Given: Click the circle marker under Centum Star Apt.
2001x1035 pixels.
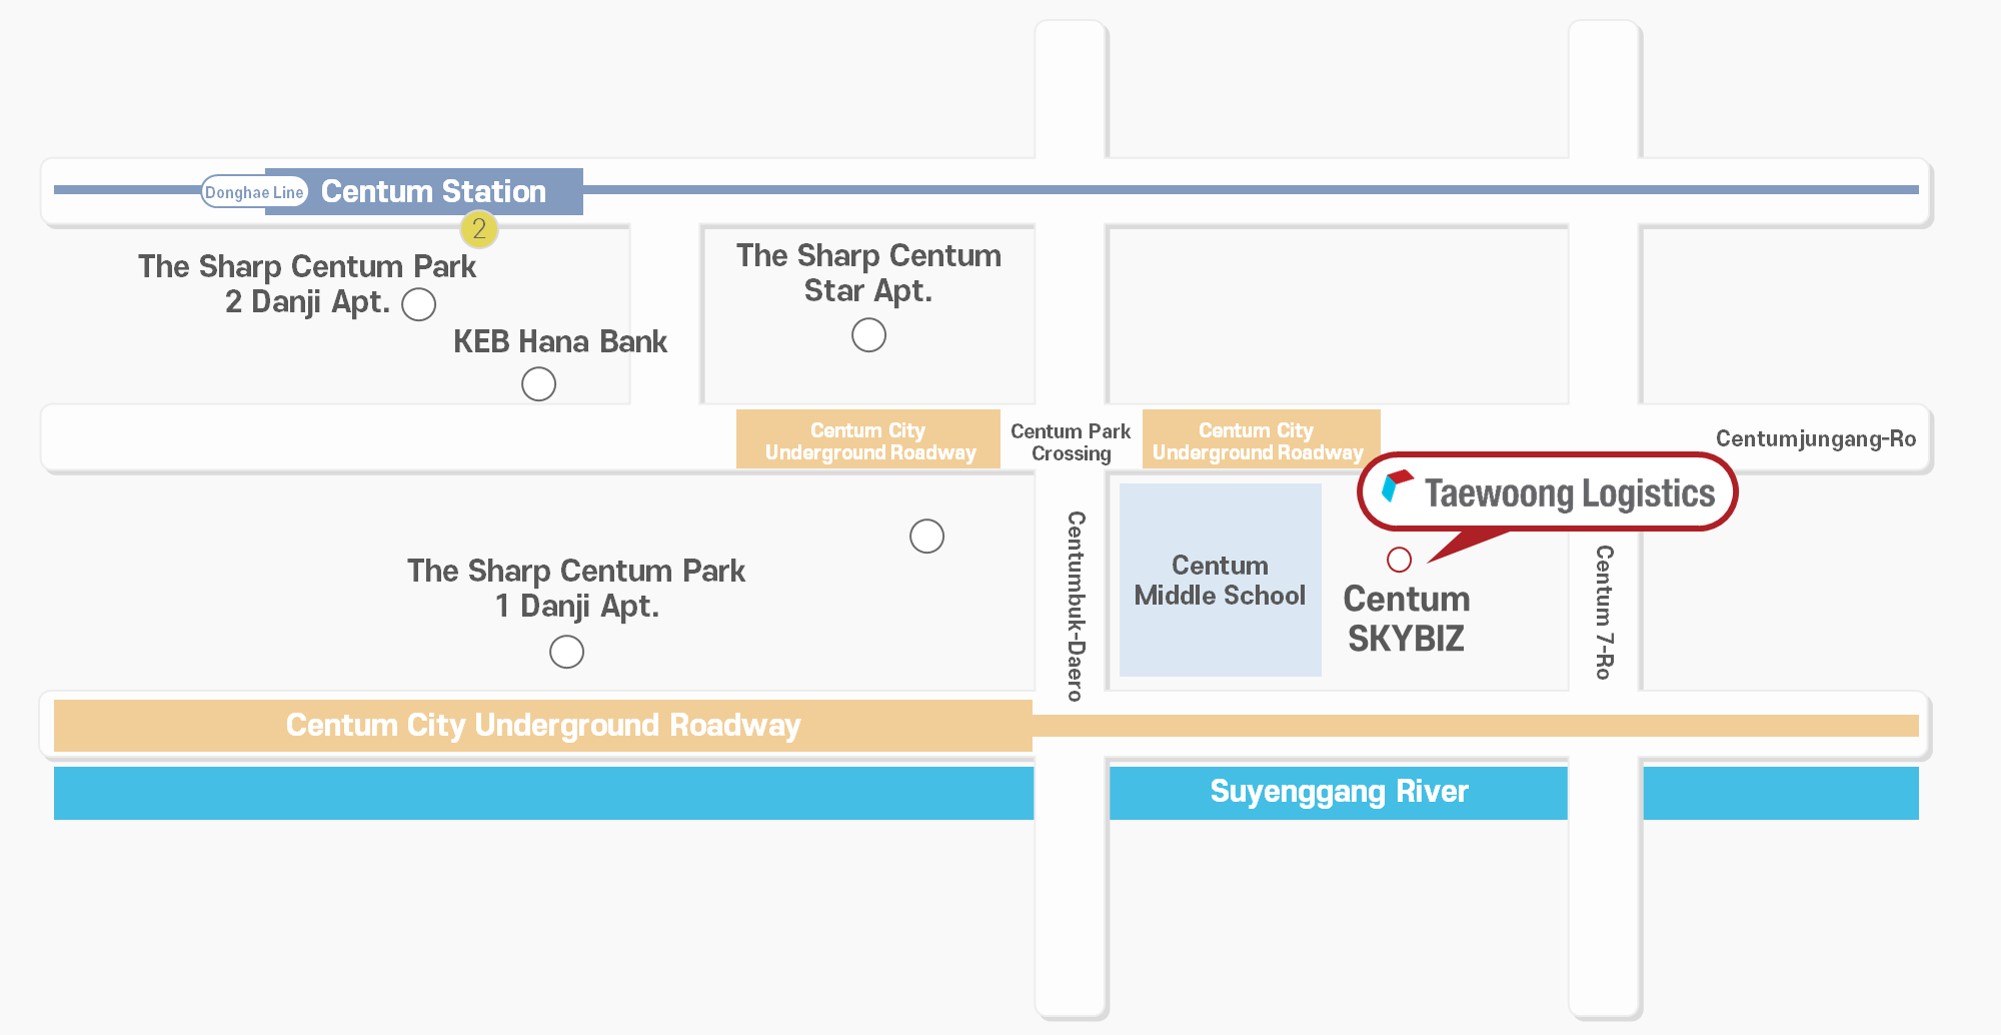Looking at the screenshot, I should [868, 335].
